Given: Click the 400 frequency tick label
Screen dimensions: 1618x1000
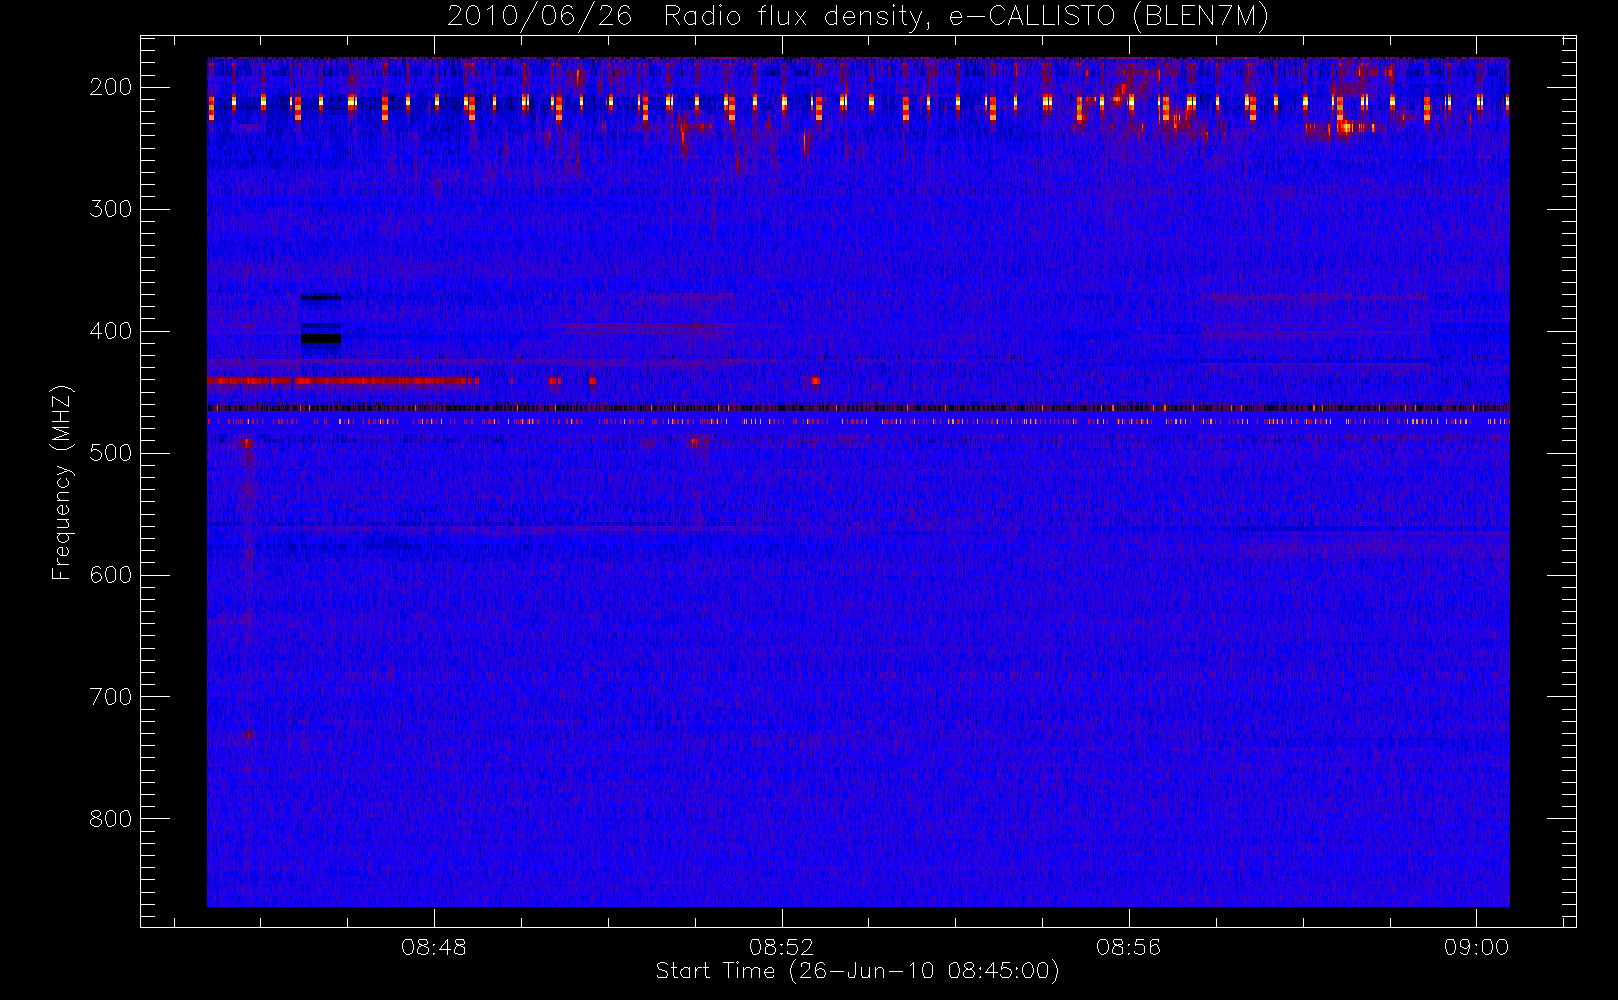Looking at the screenshot, I should [x=111, y=331].
